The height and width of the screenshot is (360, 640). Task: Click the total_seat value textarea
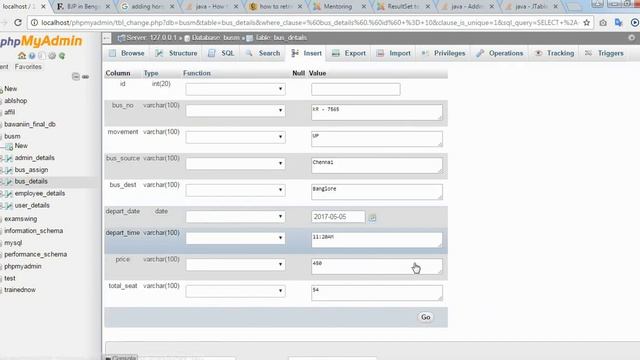[377, 293]
